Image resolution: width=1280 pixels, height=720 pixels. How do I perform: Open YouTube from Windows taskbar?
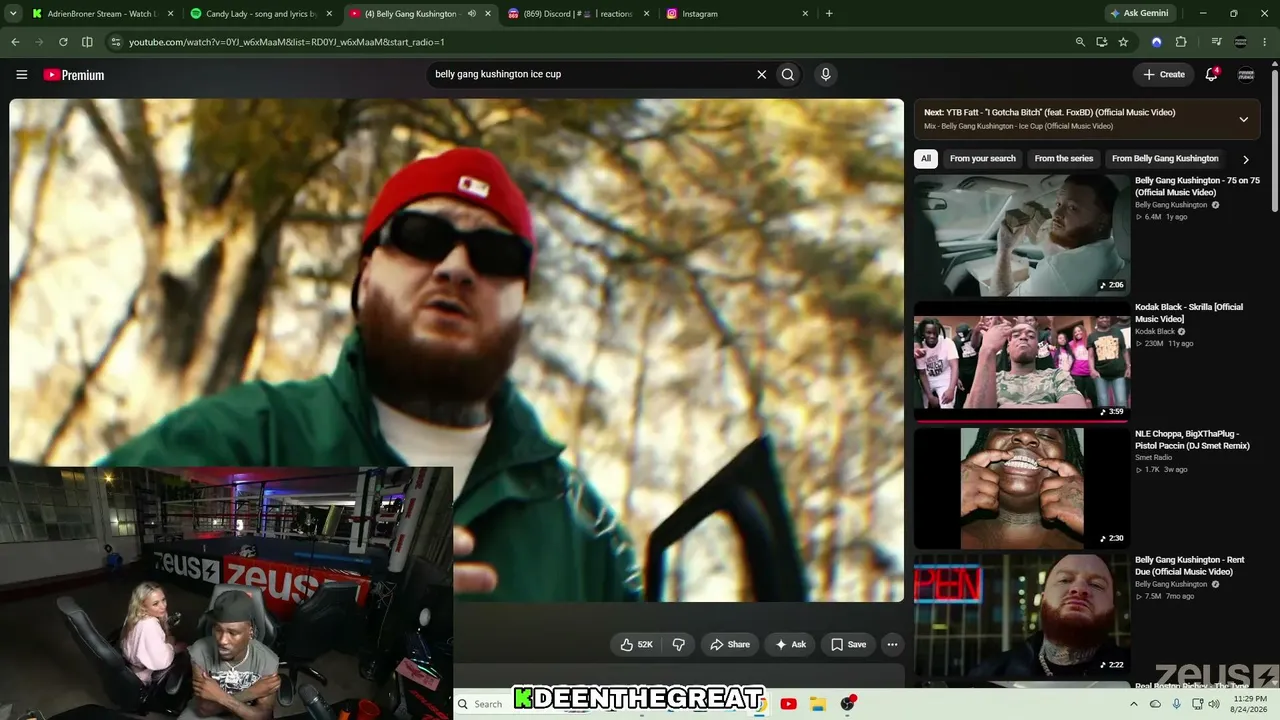coord(788,704)
